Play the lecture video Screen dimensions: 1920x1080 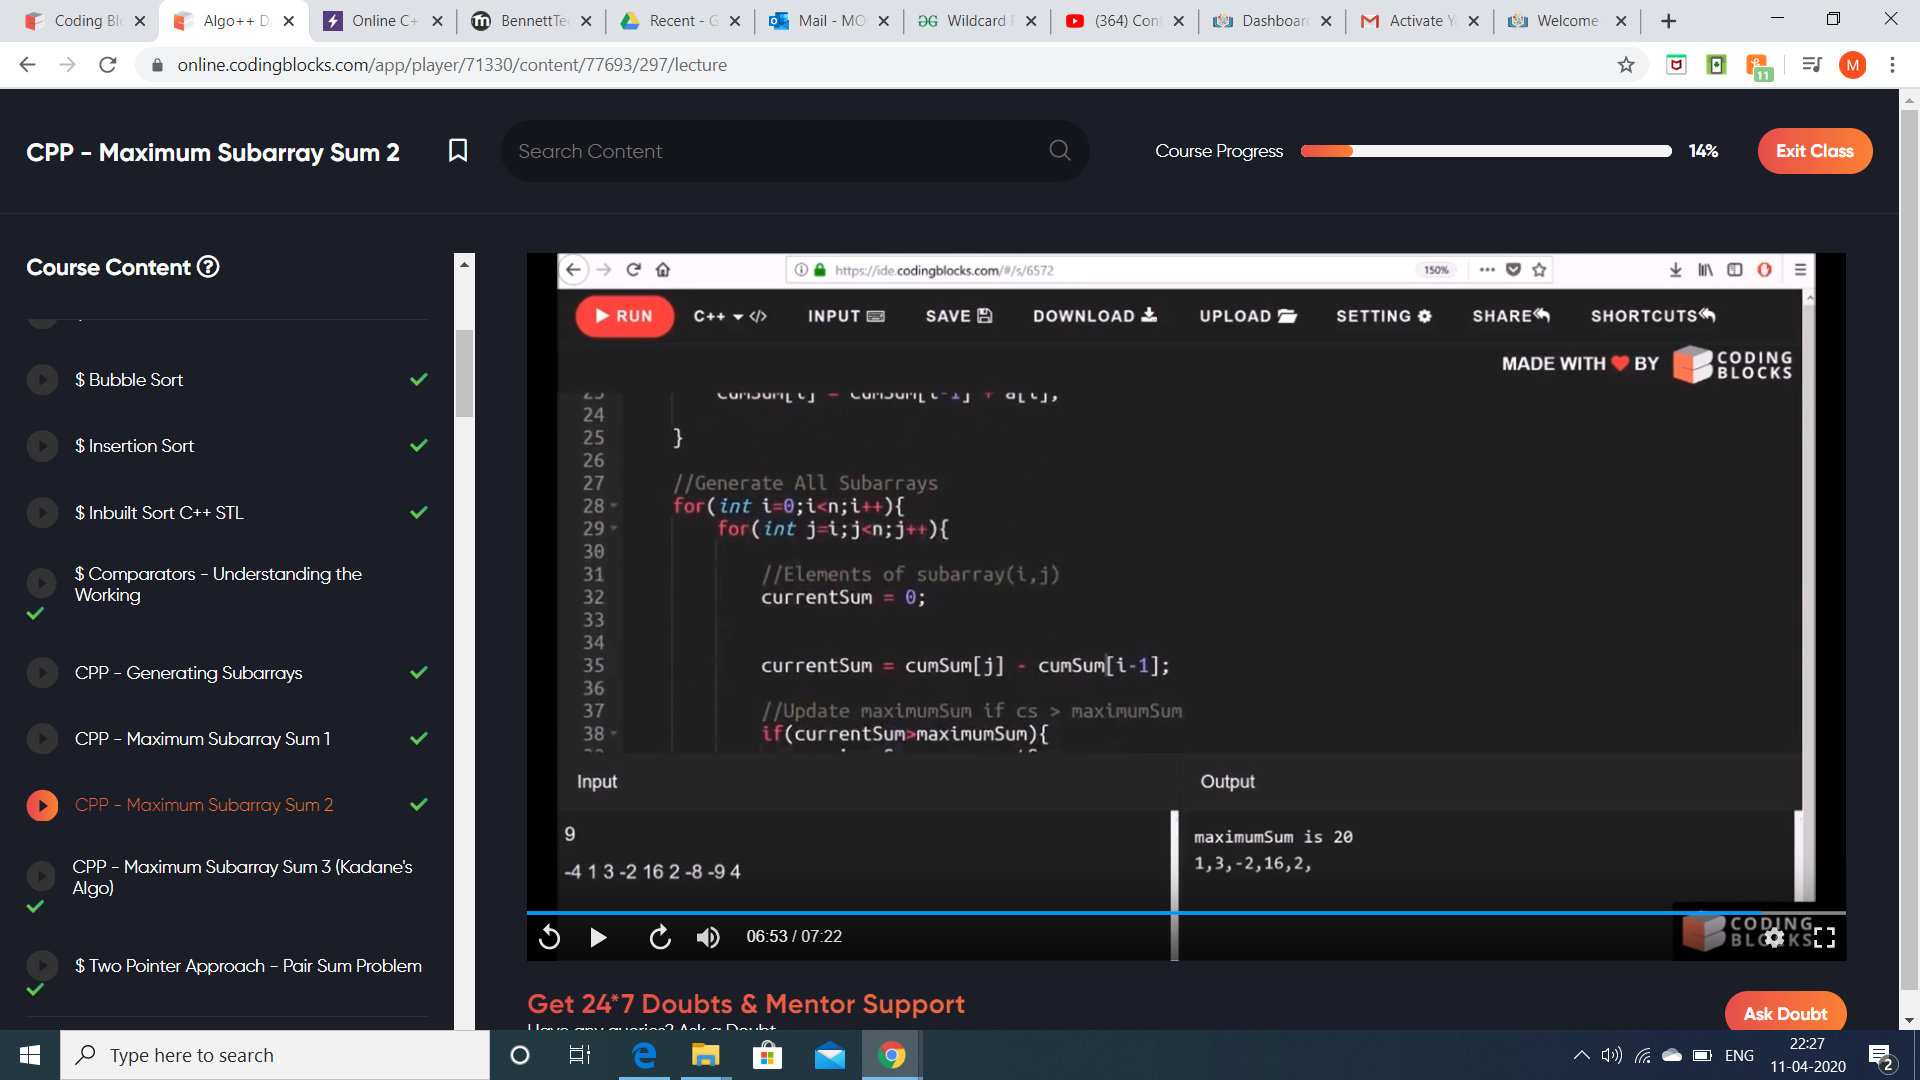tap(598, 937)
